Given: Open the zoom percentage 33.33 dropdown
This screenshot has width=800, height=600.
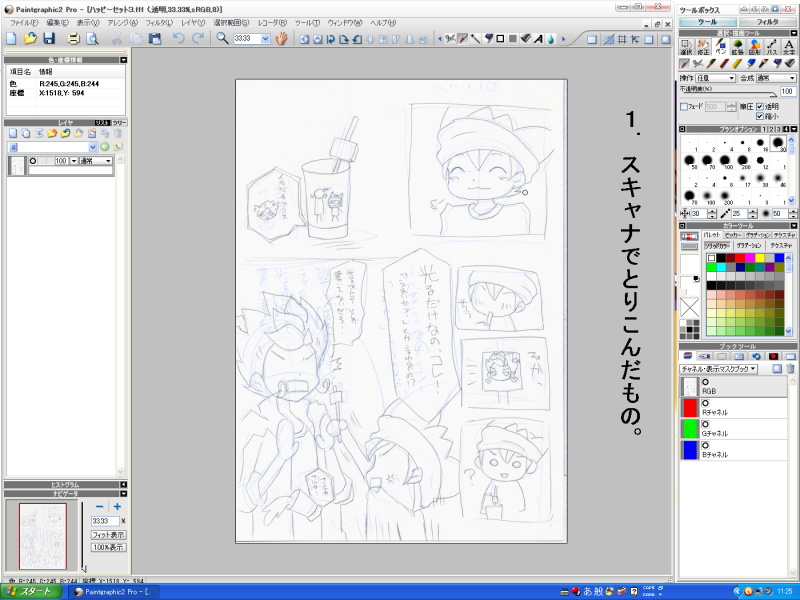Looking at the screenshot, I should pyautogui.click(x=265, y=39).
